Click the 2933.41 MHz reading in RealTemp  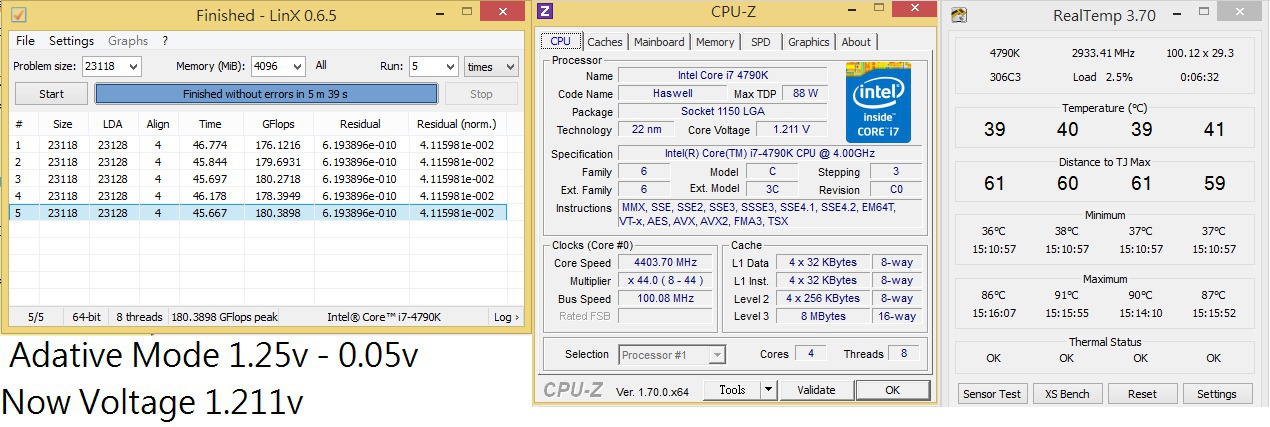coord(1105,53)
